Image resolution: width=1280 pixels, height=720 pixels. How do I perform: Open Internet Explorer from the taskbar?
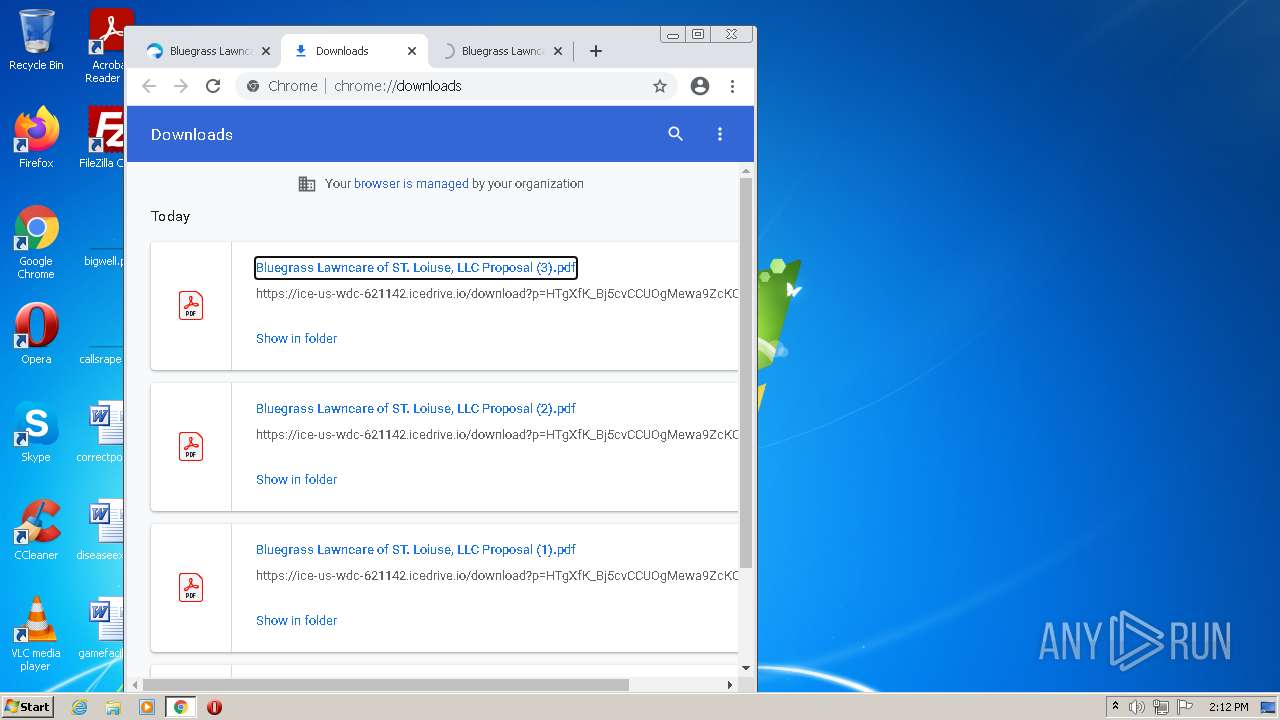point(79,707)
